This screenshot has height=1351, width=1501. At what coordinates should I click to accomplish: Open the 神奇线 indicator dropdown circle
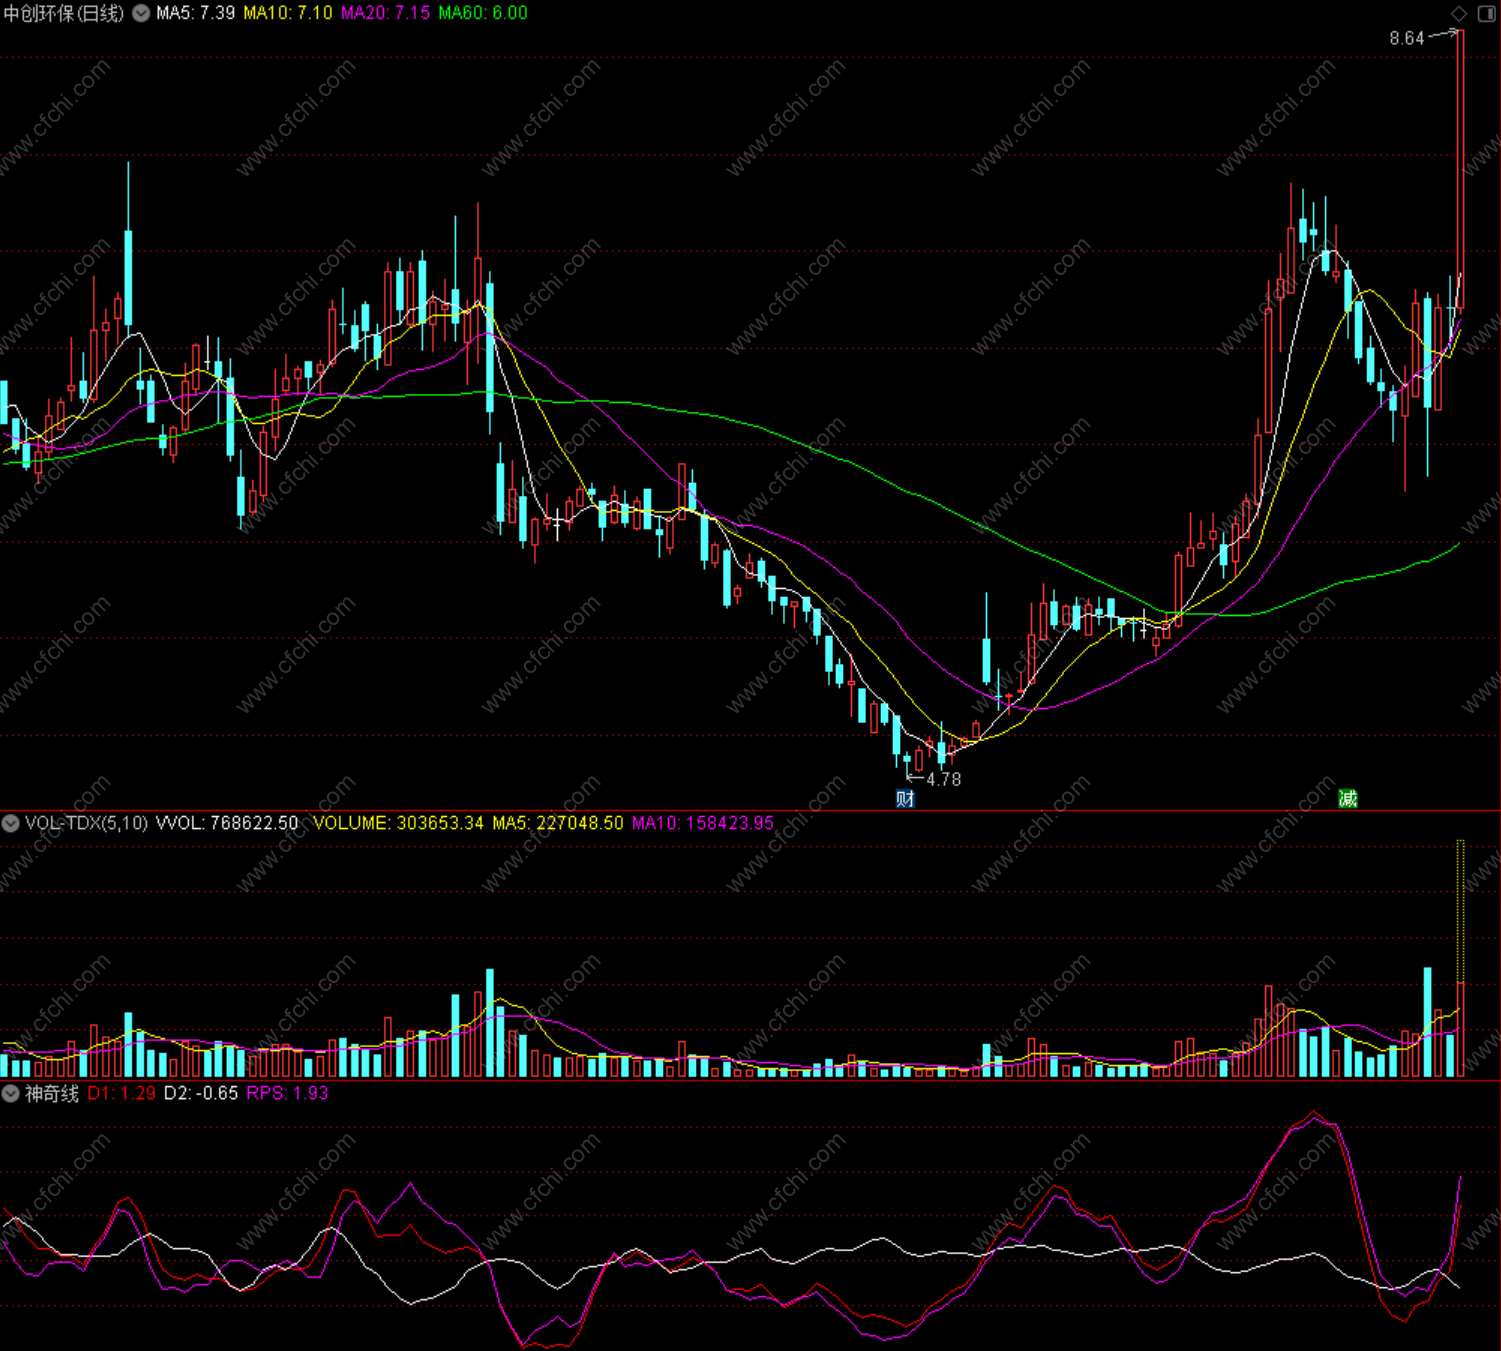11,1093
